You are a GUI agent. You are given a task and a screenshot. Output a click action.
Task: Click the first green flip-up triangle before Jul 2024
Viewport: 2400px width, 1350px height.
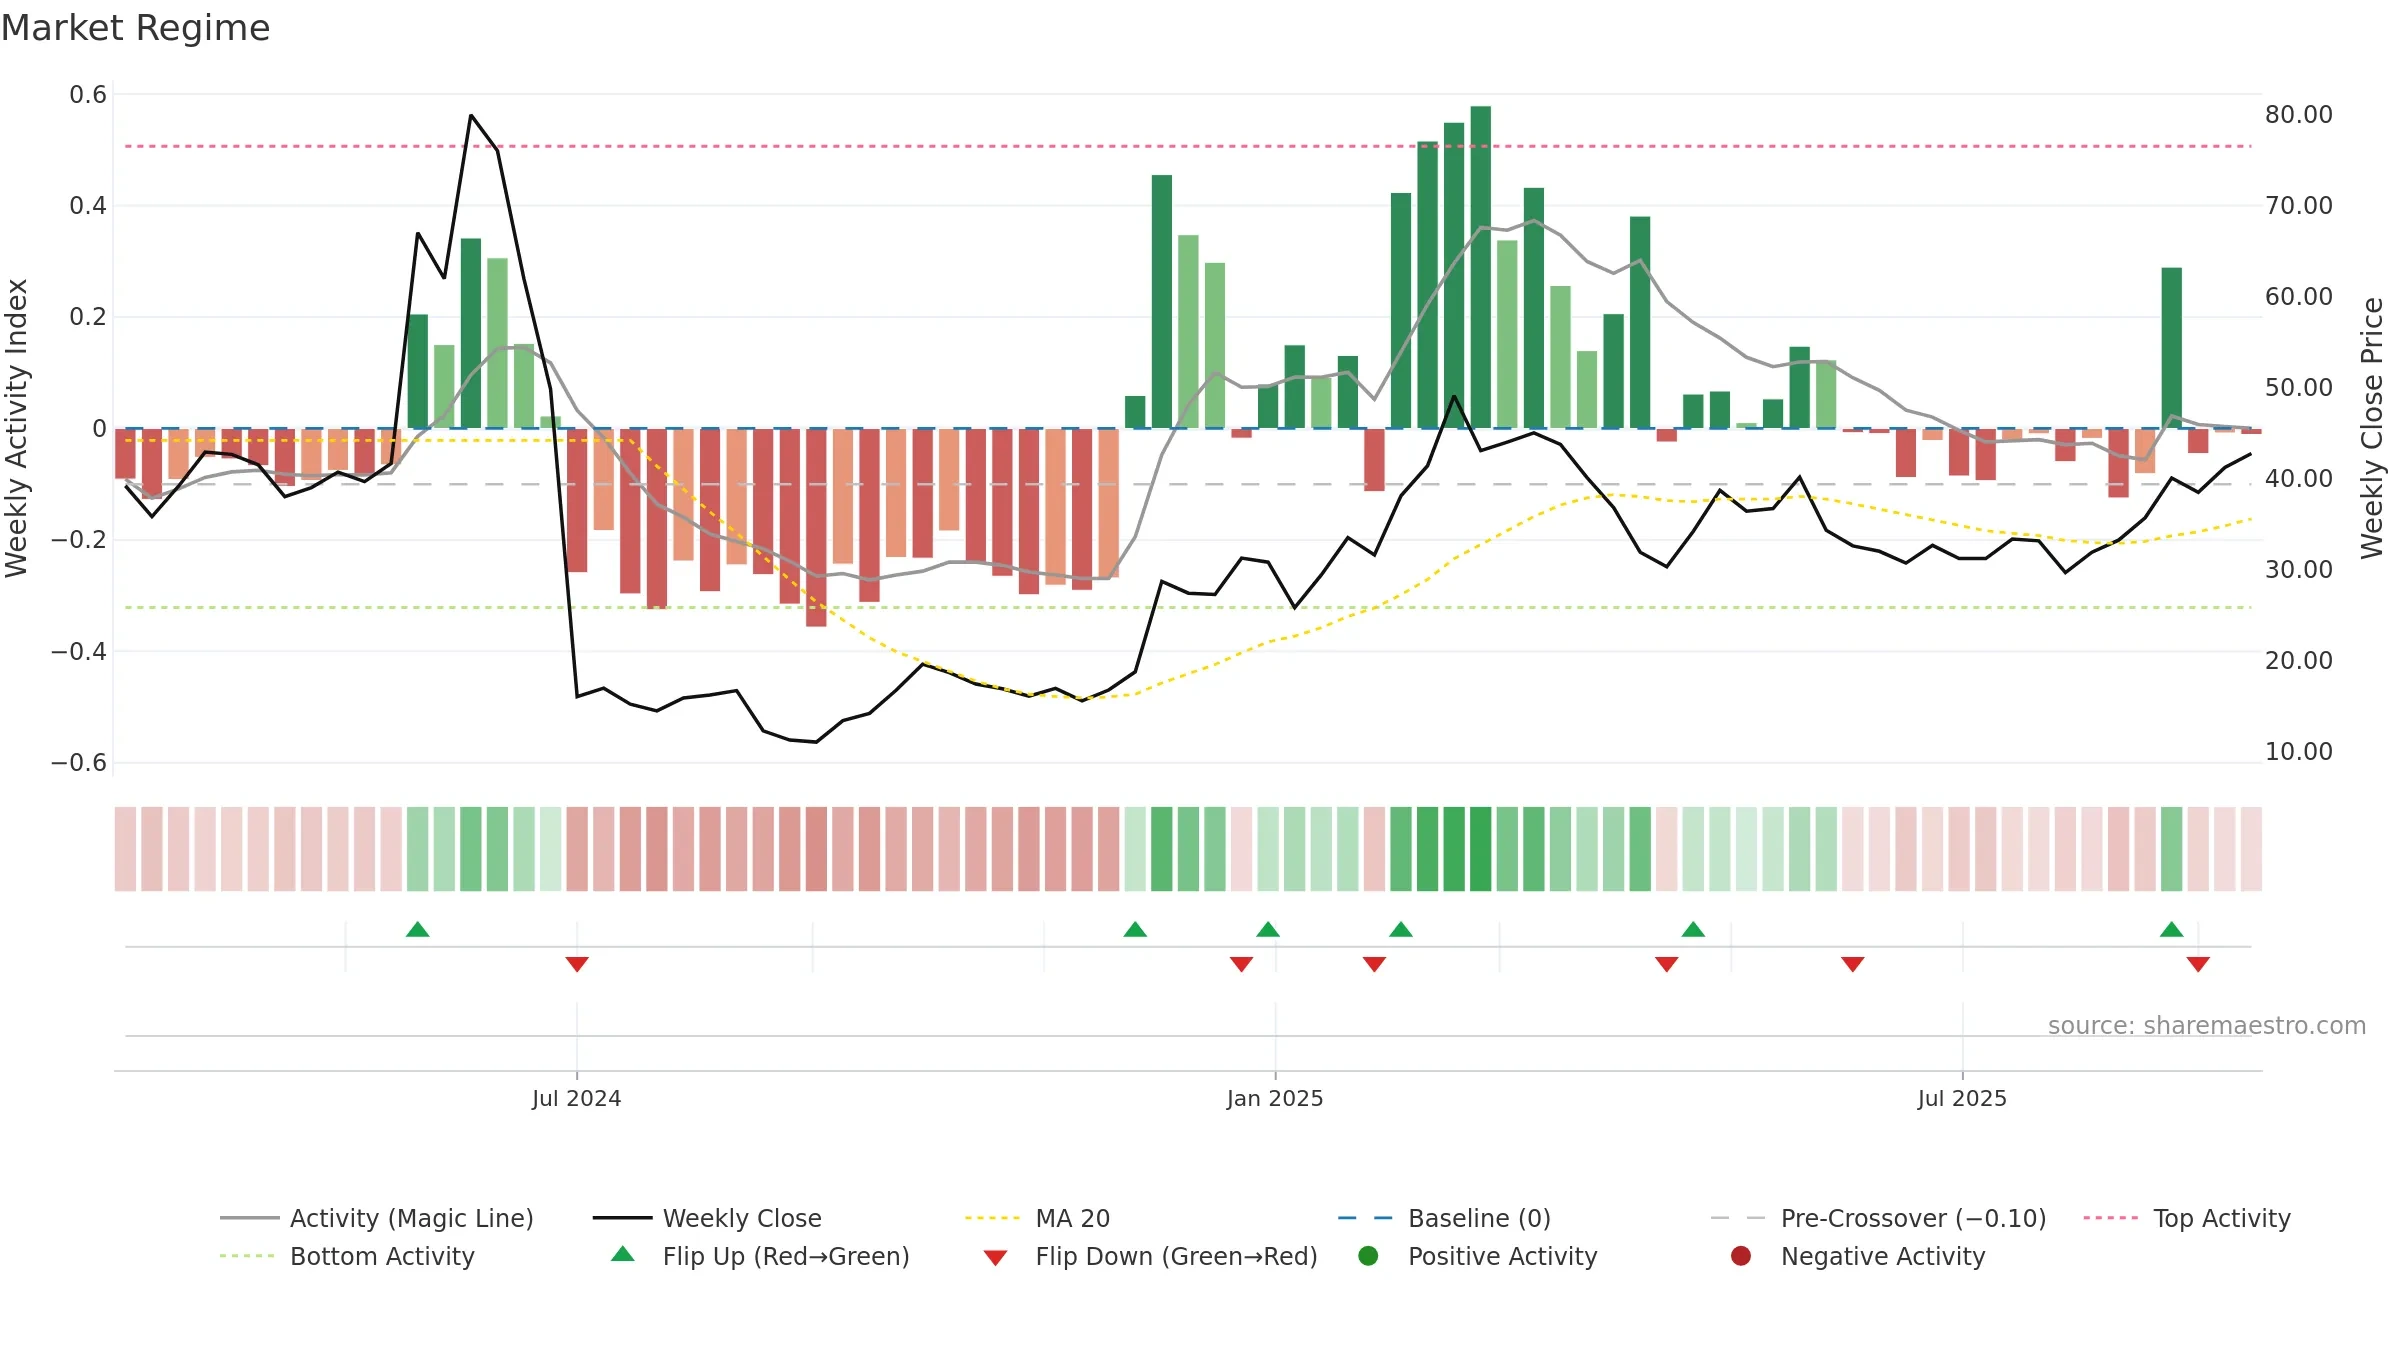418,930
